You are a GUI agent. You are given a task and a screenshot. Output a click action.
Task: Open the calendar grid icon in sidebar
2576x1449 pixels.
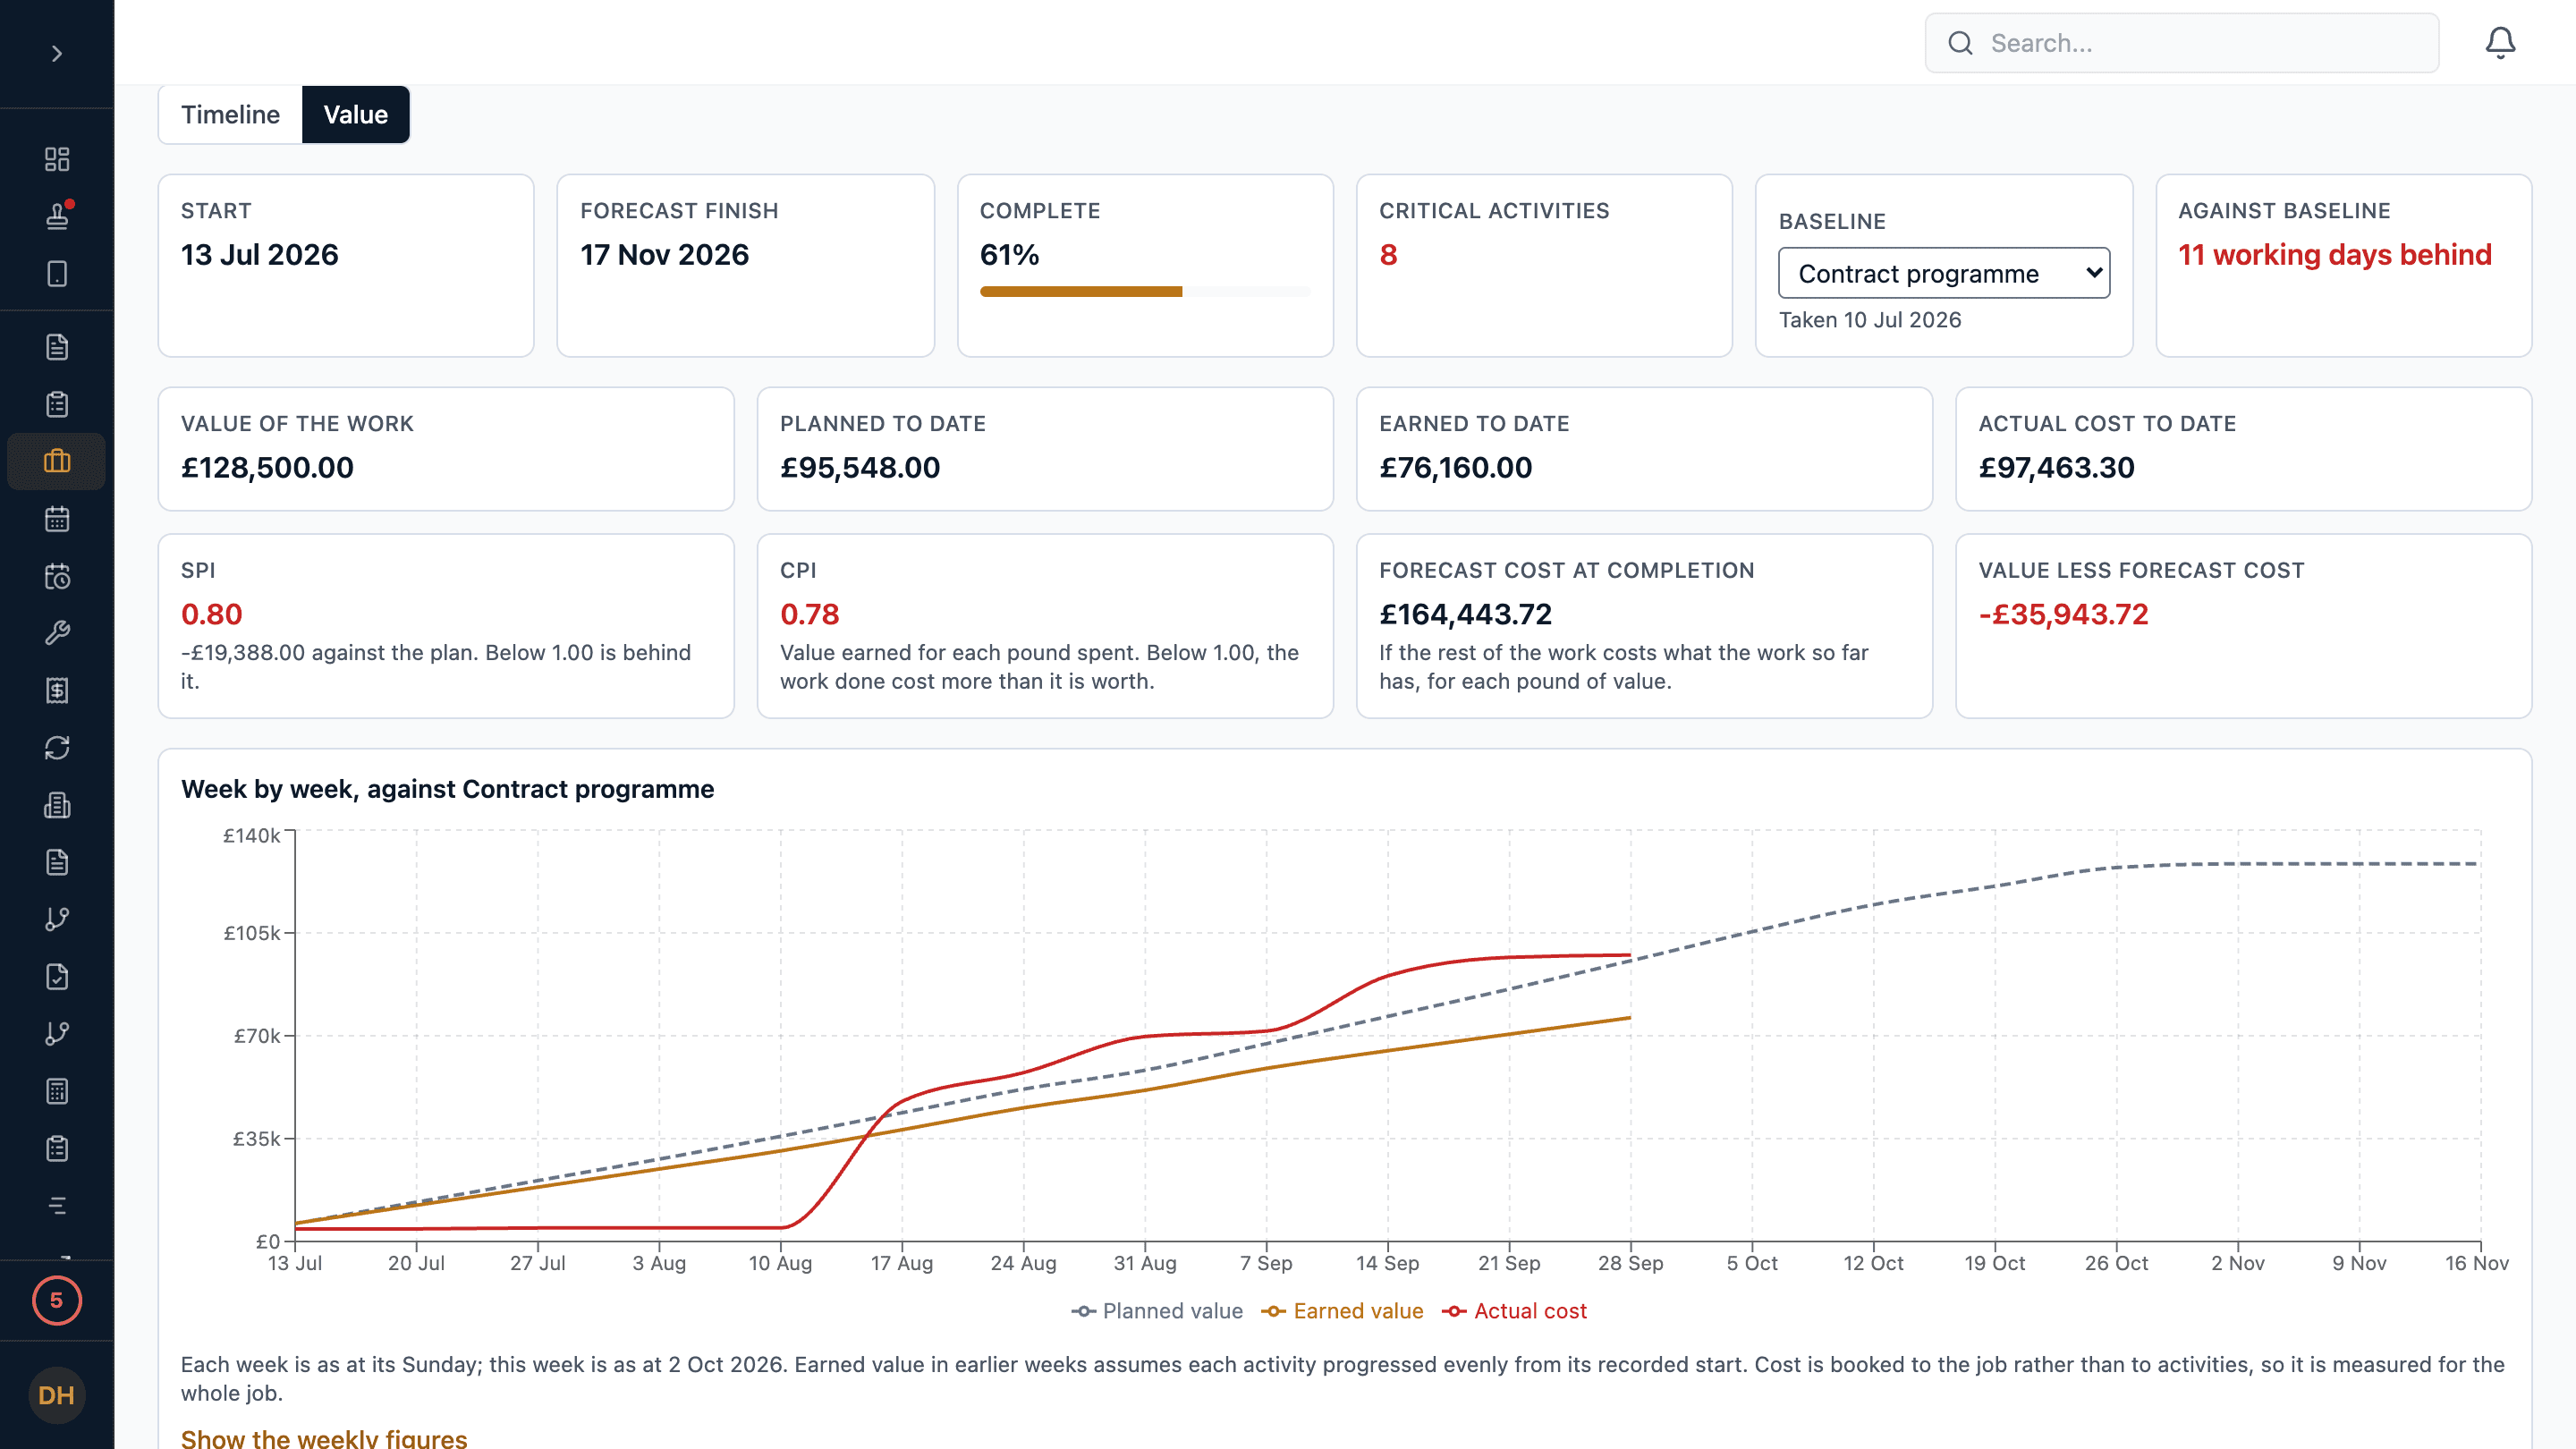[x=57, y=519]
